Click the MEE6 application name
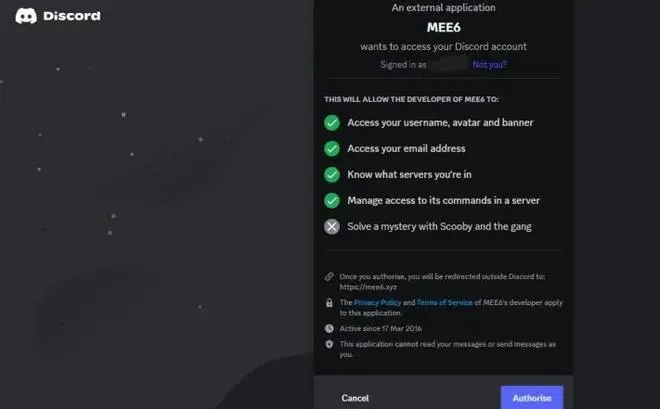 coord(442,27)
